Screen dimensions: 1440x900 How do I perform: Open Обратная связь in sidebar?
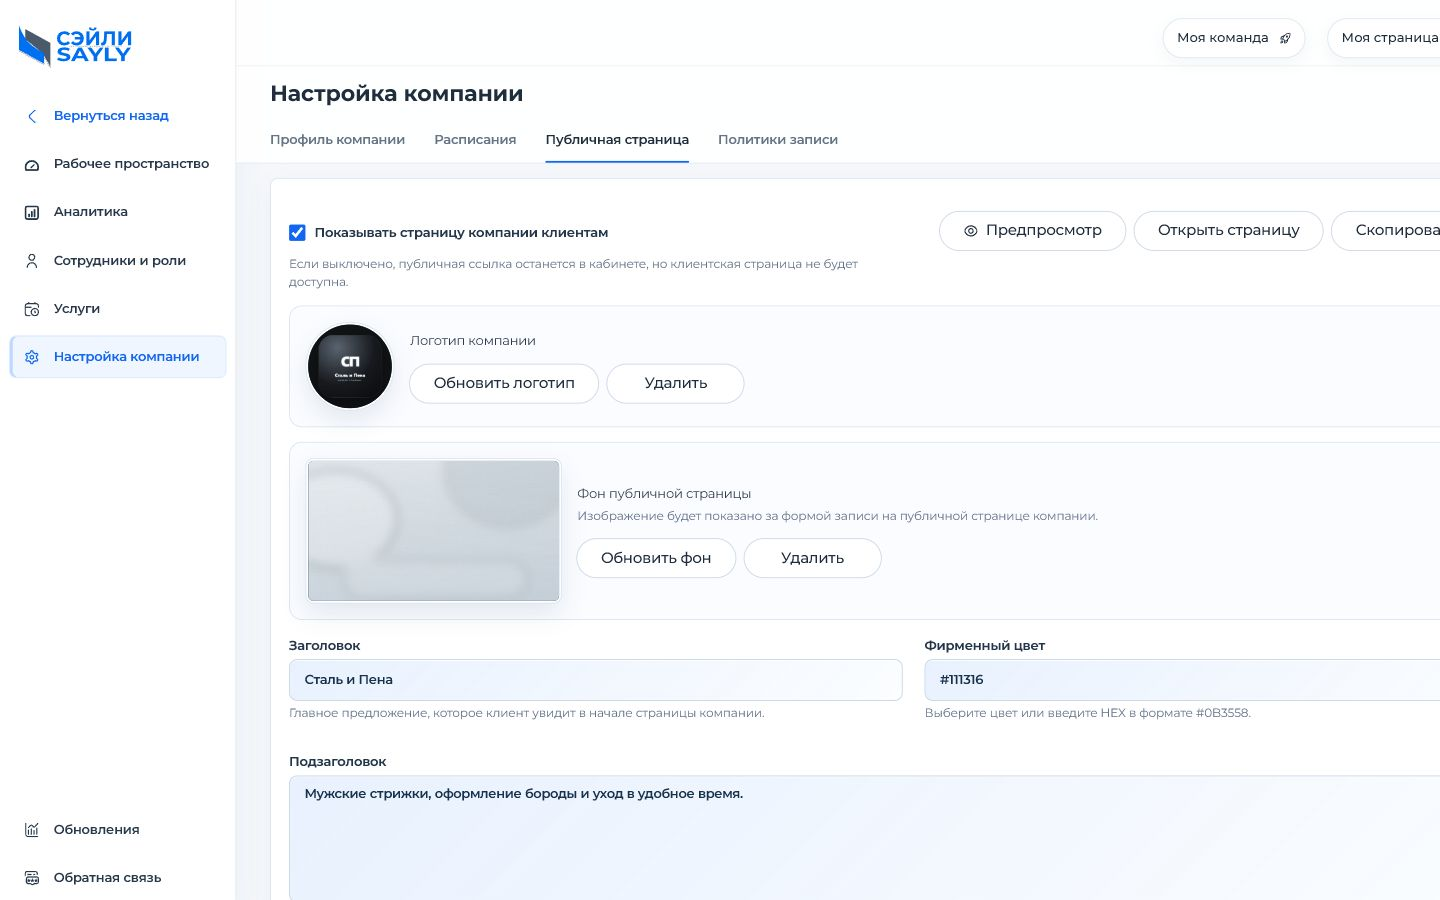118,878
